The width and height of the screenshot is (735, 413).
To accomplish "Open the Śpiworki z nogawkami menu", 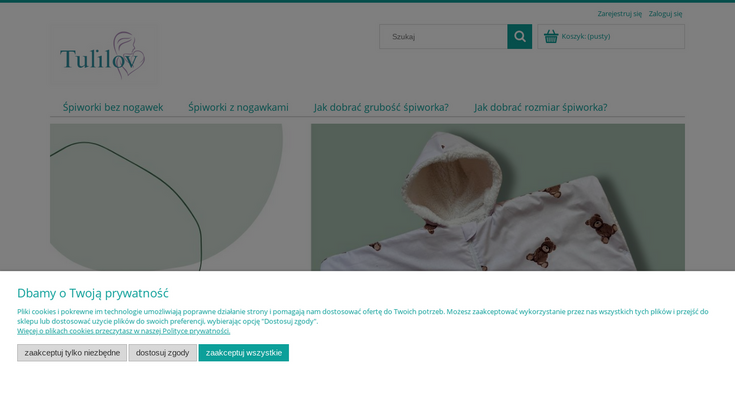I will (238, 107).
